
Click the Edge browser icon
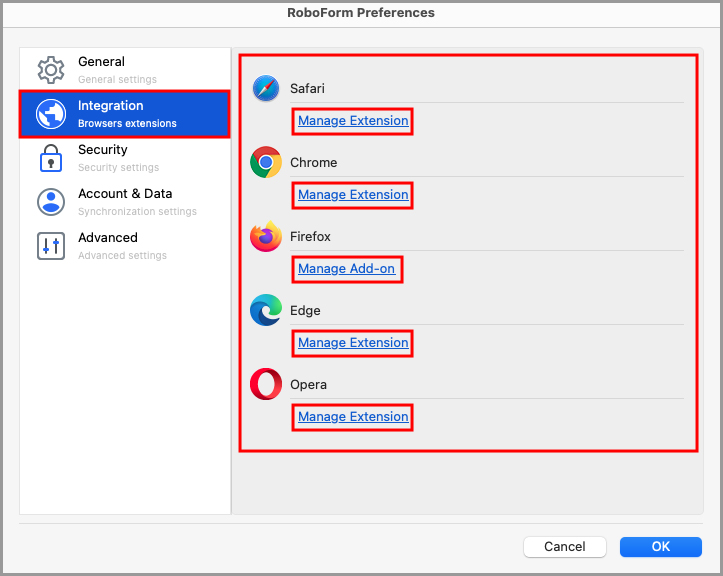point(266,310)
